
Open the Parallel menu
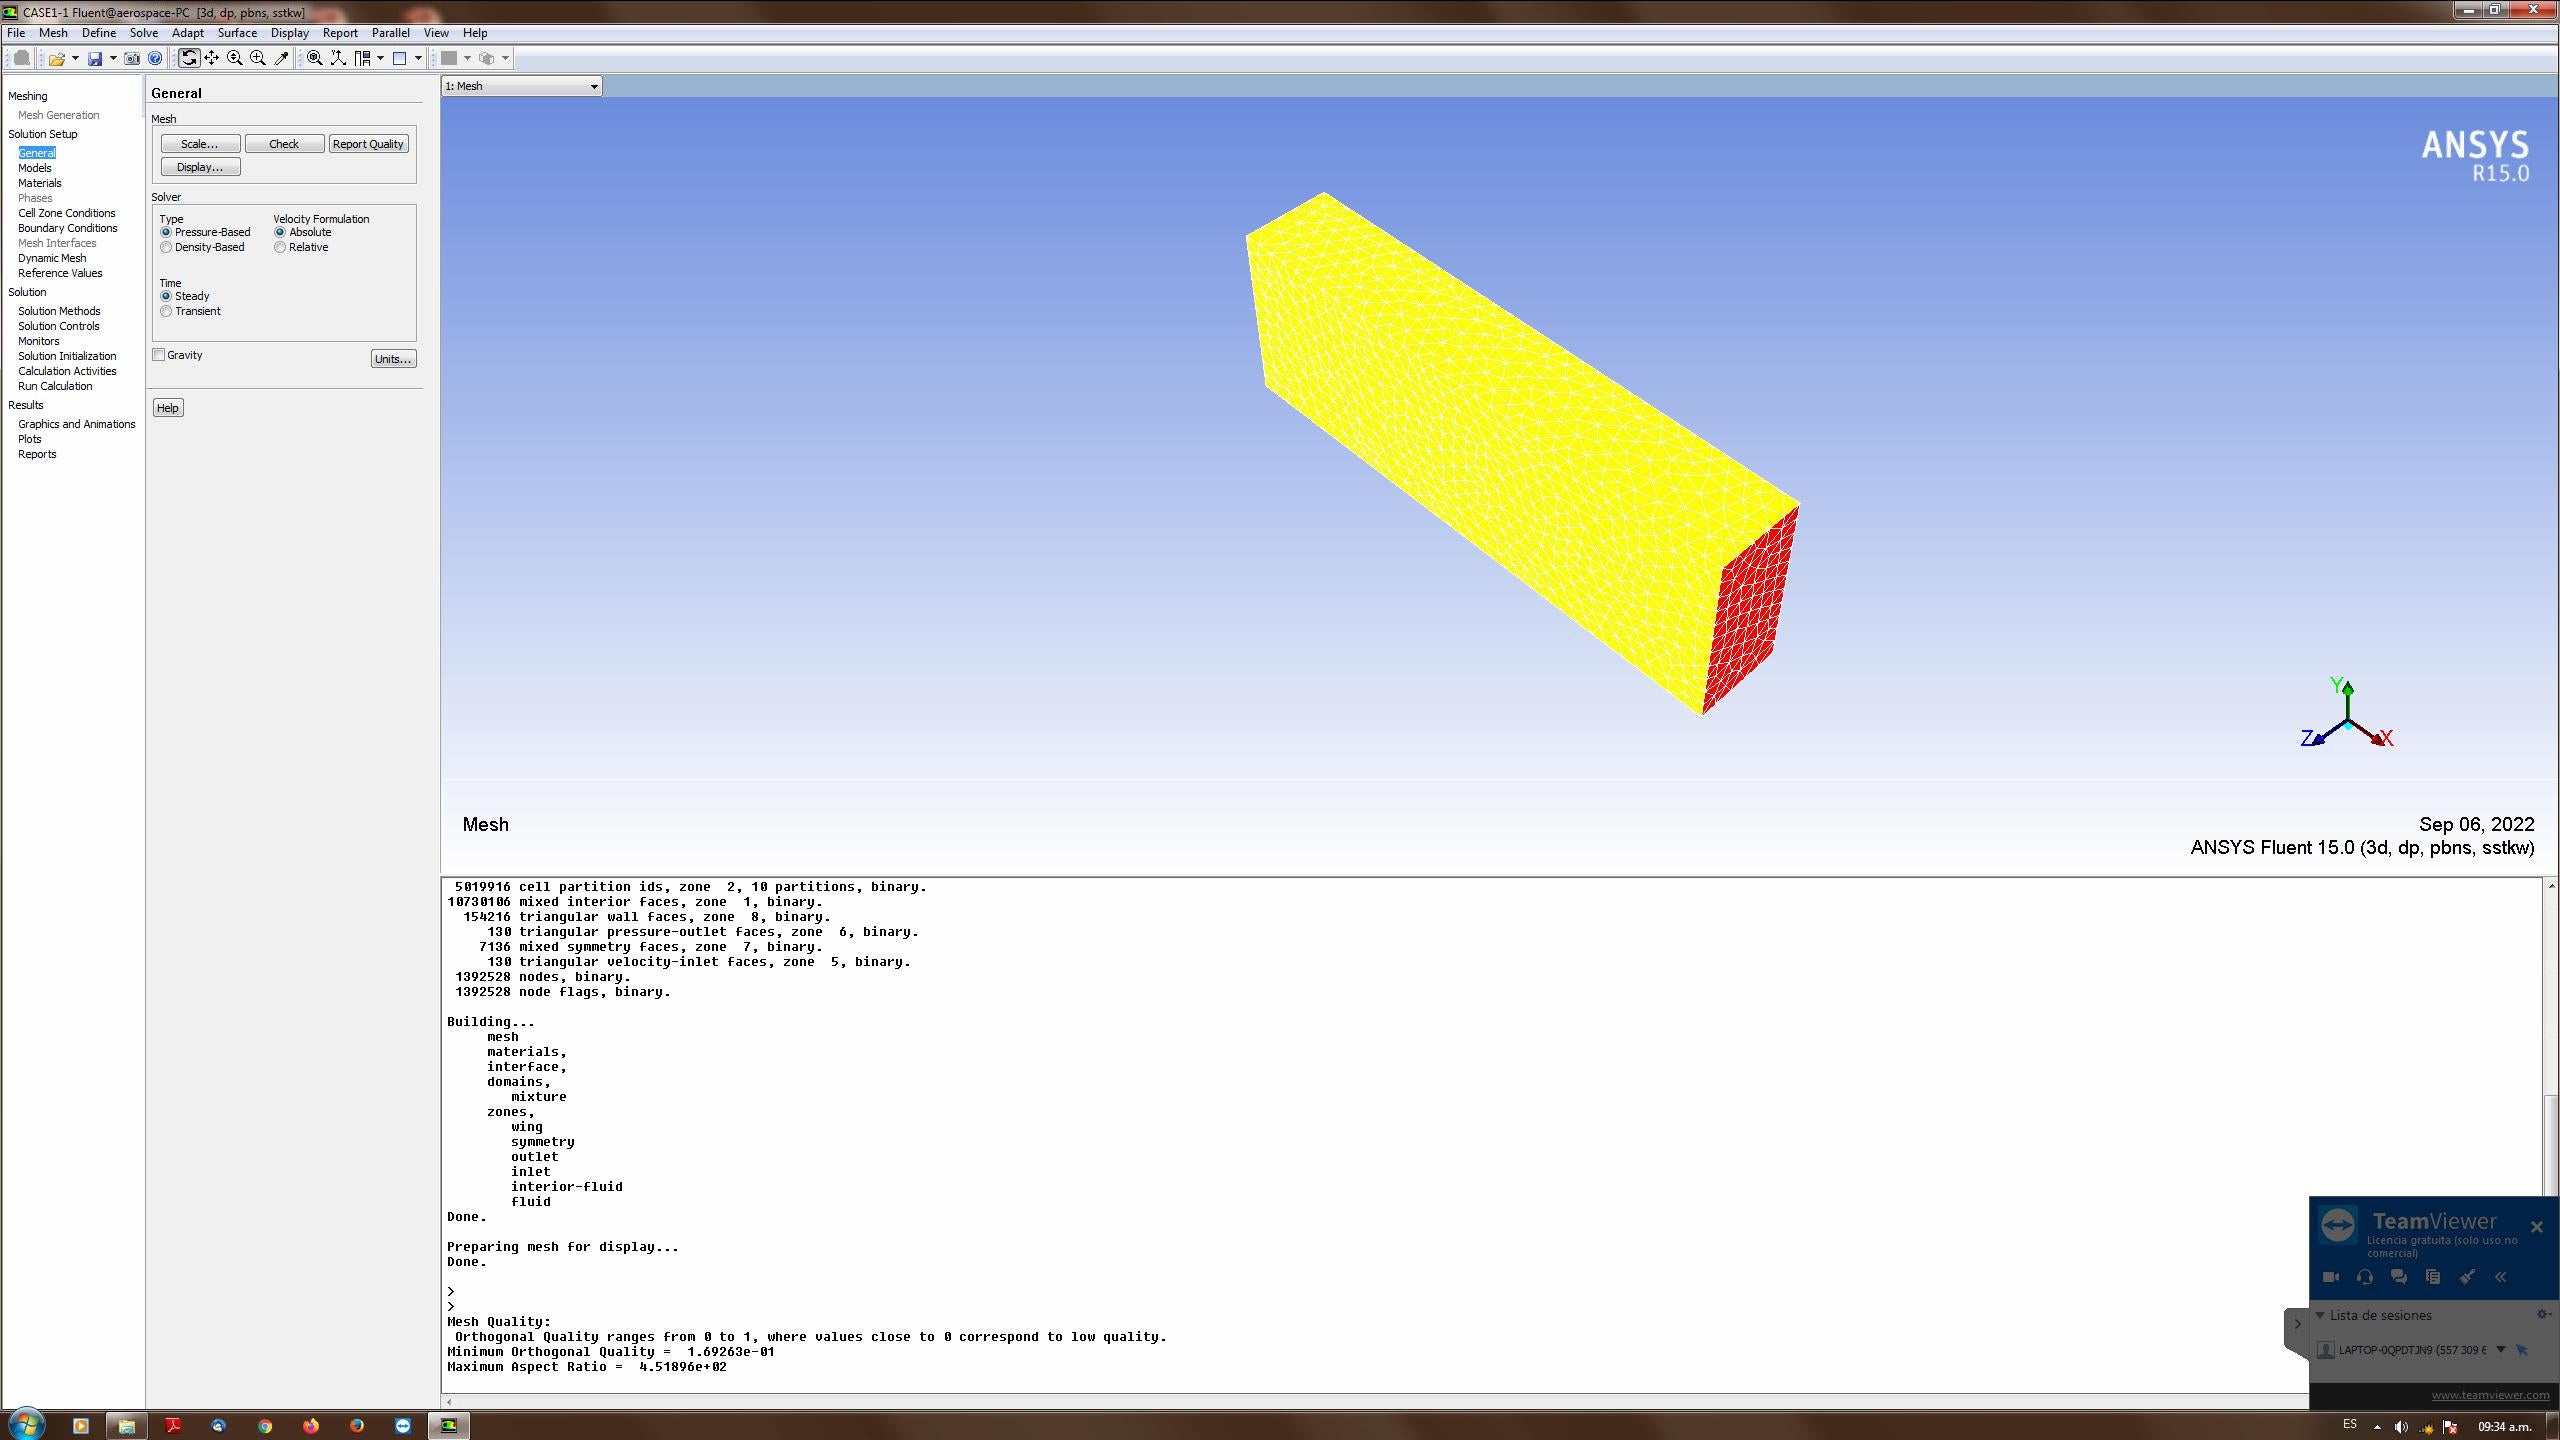[390, 33]
